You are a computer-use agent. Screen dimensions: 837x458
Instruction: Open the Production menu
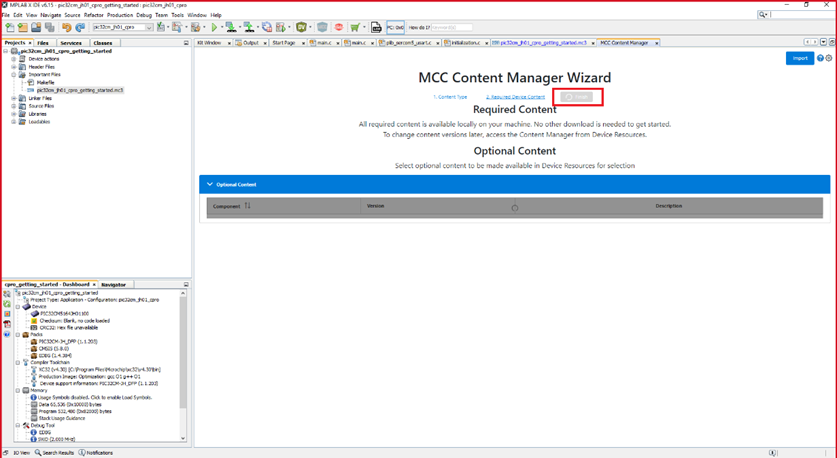[x=120, y=15]
